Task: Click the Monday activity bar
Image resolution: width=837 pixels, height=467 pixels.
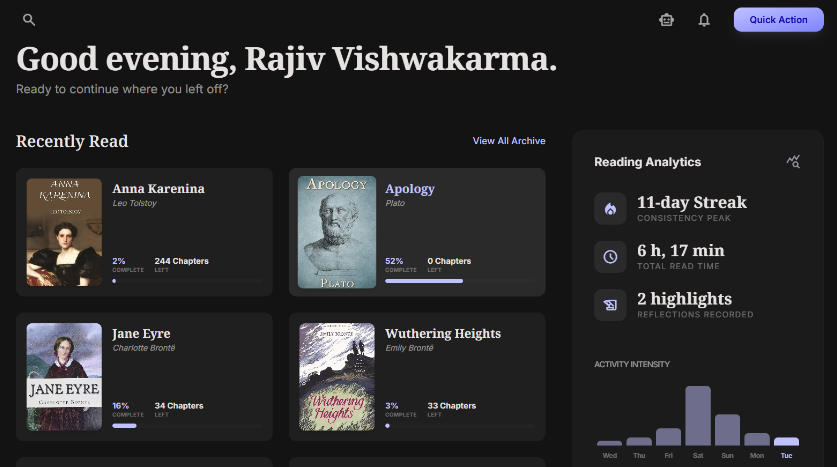Action: coord(757,439)
